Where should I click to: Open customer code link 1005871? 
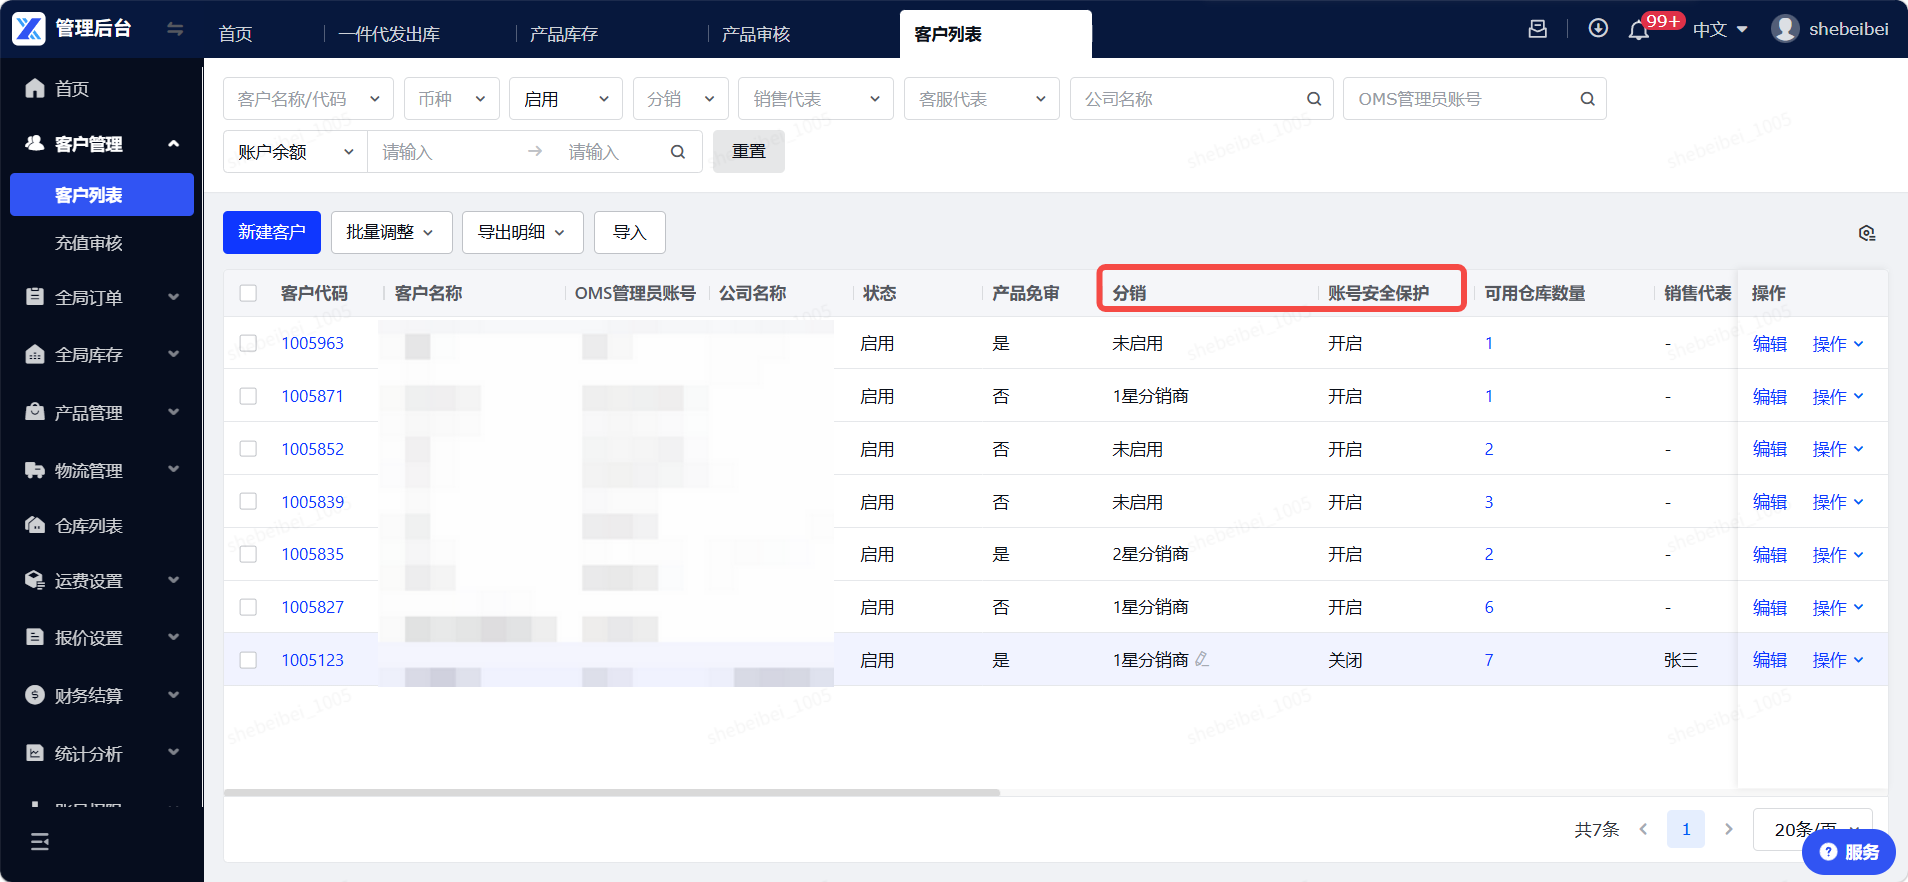[x=312, y=396]
